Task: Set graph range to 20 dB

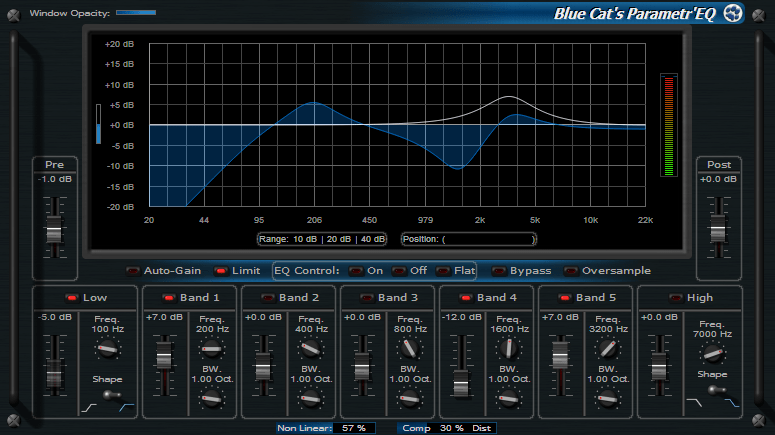Action: pyautogui.click(x=339, y=239)
